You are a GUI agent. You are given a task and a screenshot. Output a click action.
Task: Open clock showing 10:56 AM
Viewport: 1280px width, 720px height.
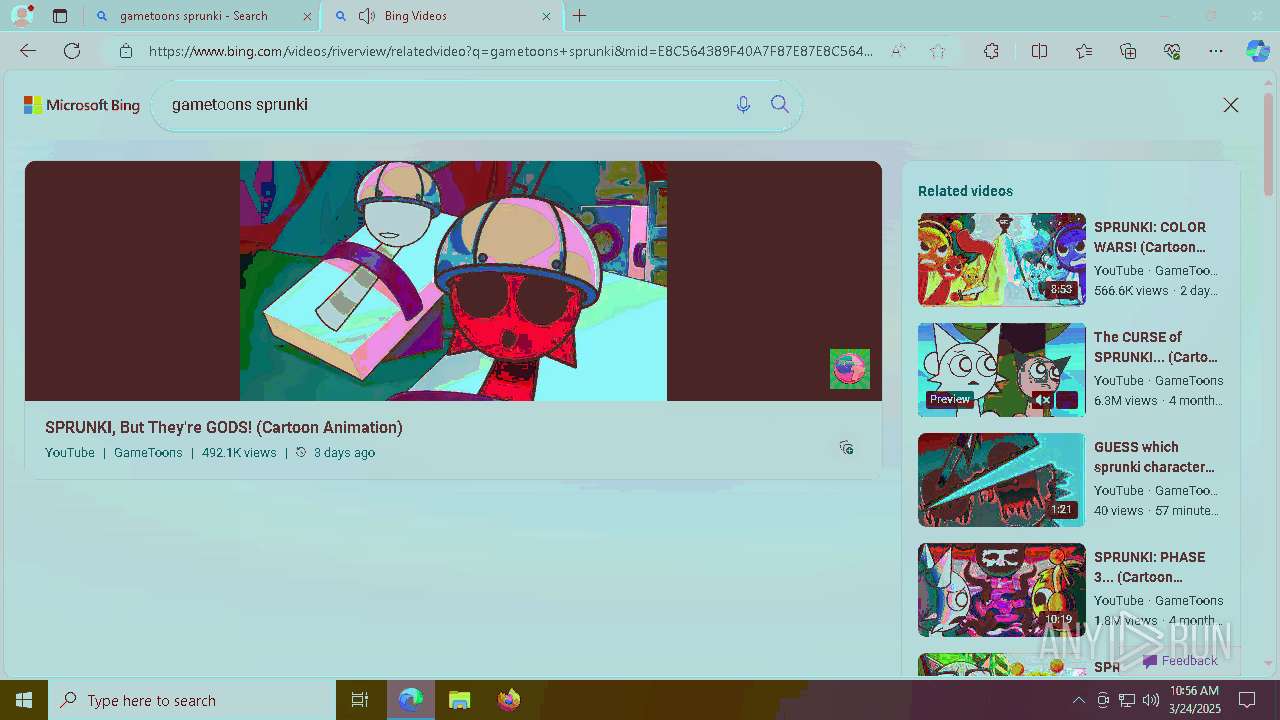tap(1195, 700)
